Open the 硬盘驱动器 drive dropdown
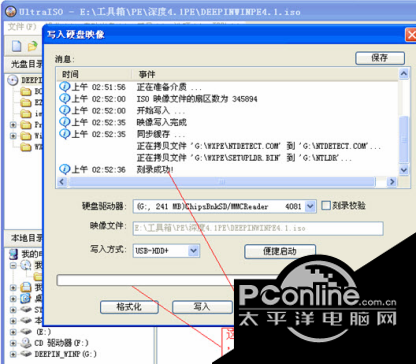416x364 pixels. [x=310, y=206]
